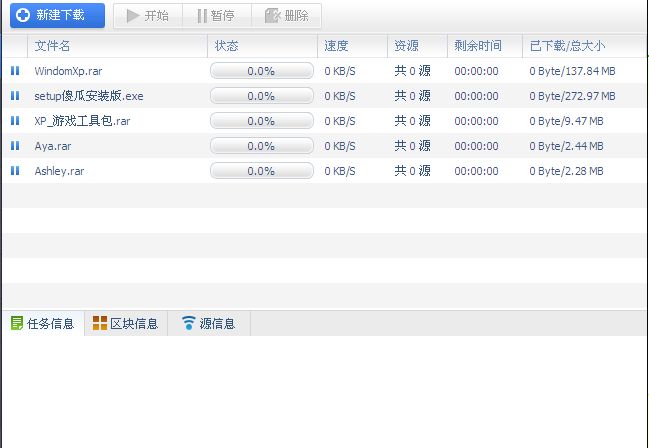Click pause icon beside Aya.rar
The image size is (649, 448).
[x=15, y=146]
